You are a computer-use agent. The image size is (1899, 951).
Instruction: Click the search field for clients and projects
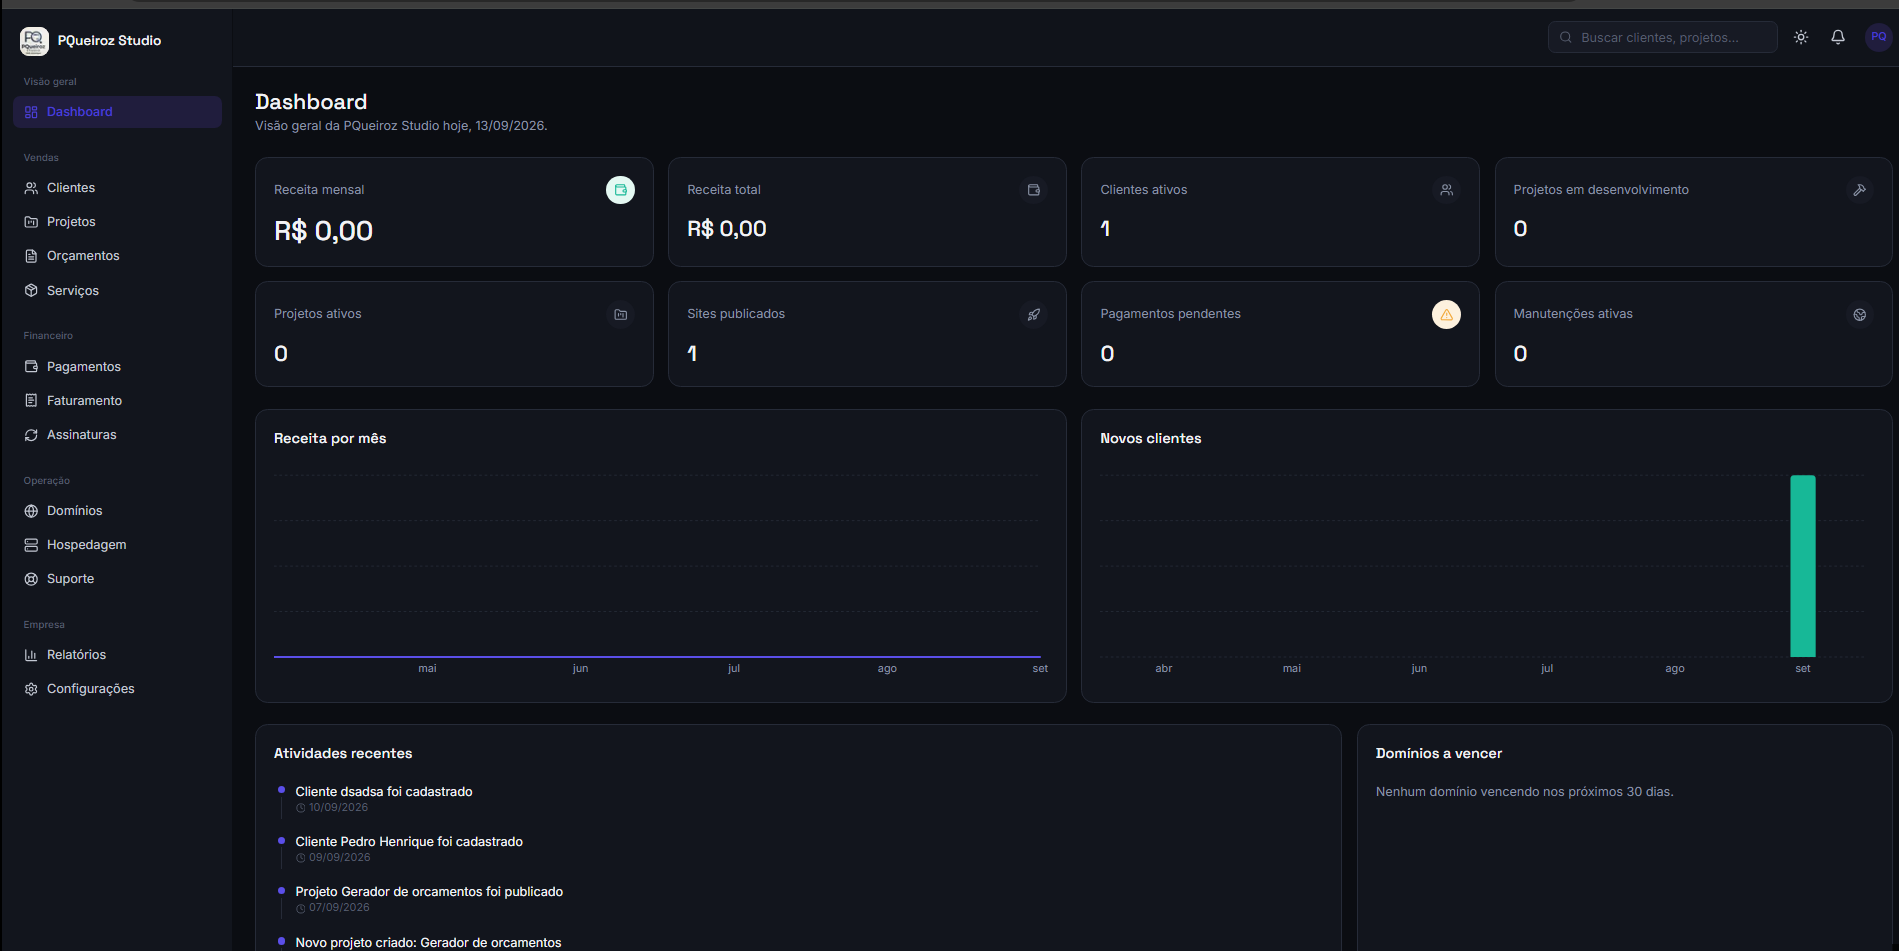coord(1662,37)
